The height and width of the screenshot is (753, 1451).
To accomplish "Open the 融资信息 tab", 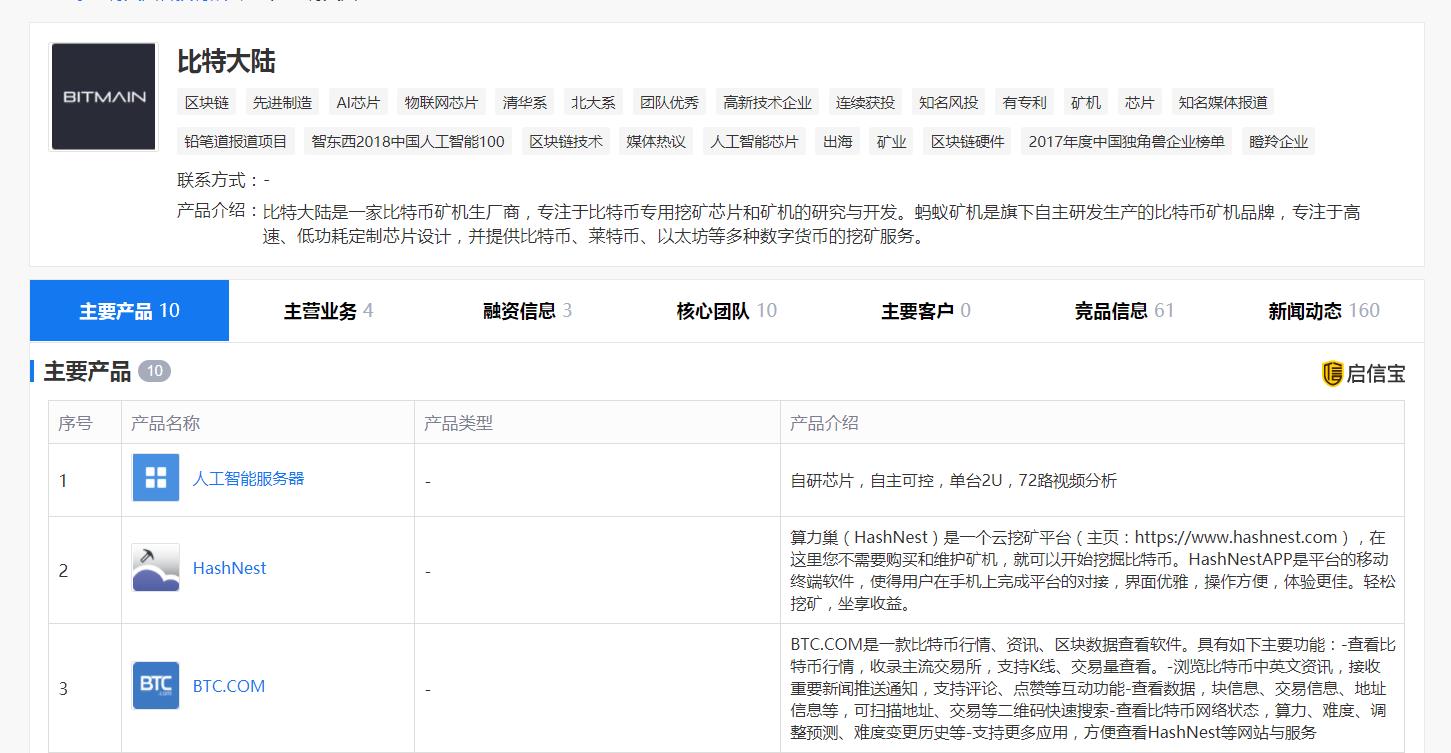I will coord(527,311).
